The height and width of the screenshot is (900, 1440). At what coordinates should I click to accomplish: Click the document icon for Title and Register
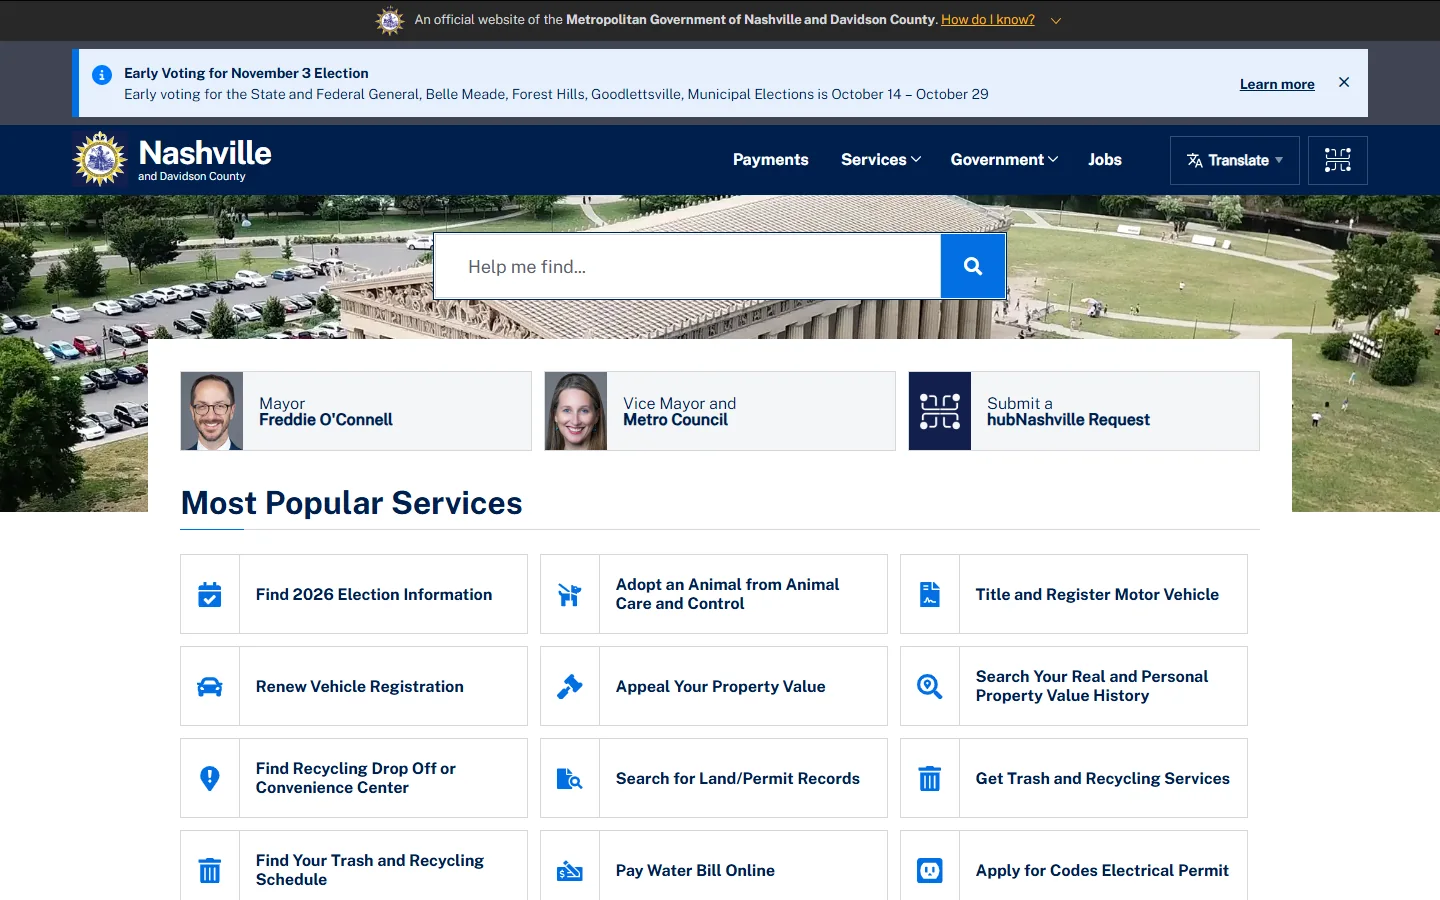[x=930, y=594]
